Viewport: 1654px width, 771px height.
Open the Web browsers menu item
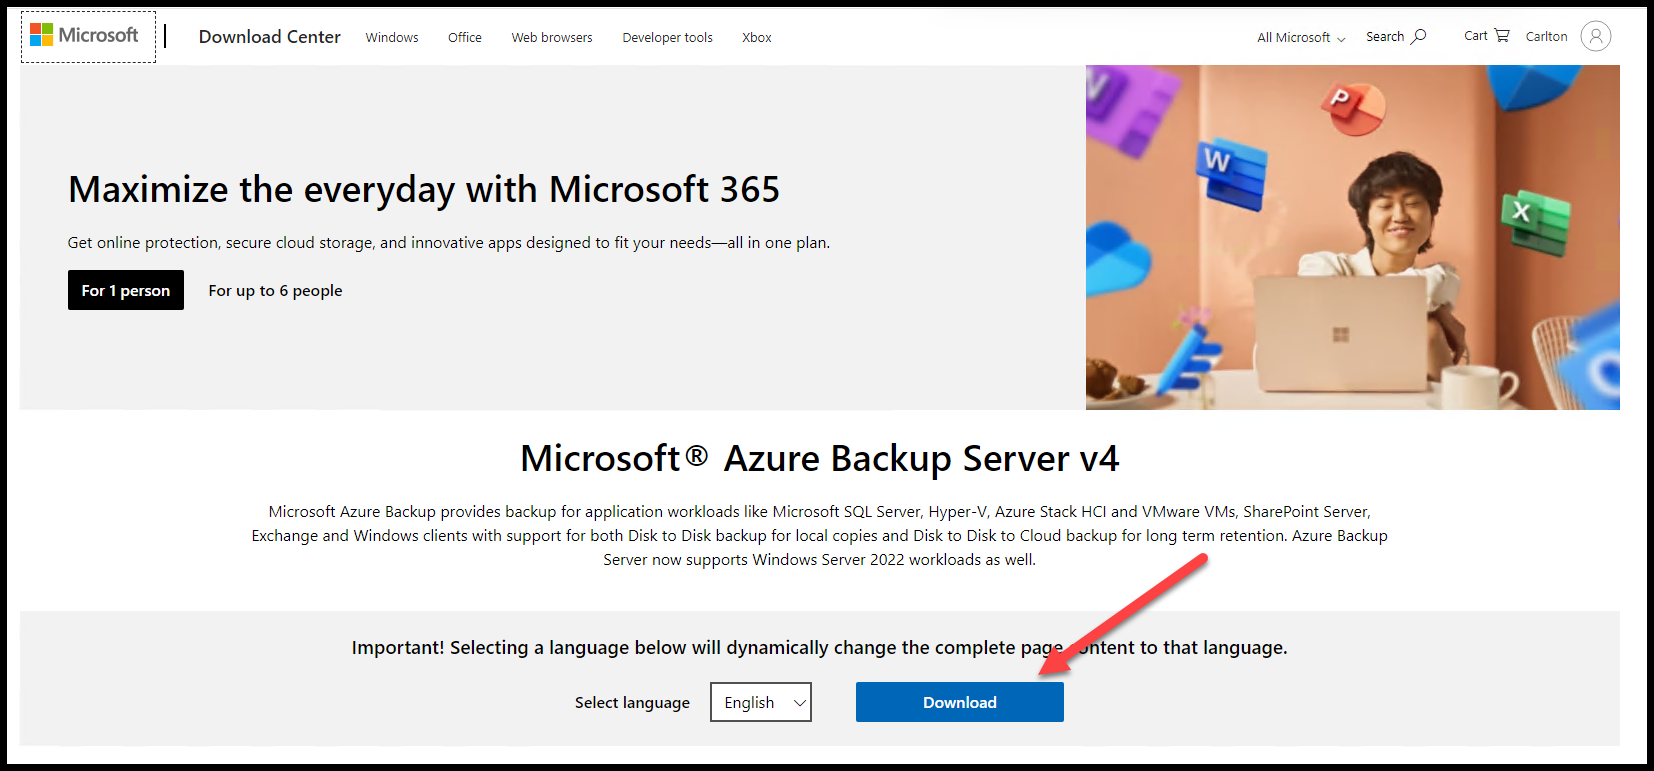[552, 37]
